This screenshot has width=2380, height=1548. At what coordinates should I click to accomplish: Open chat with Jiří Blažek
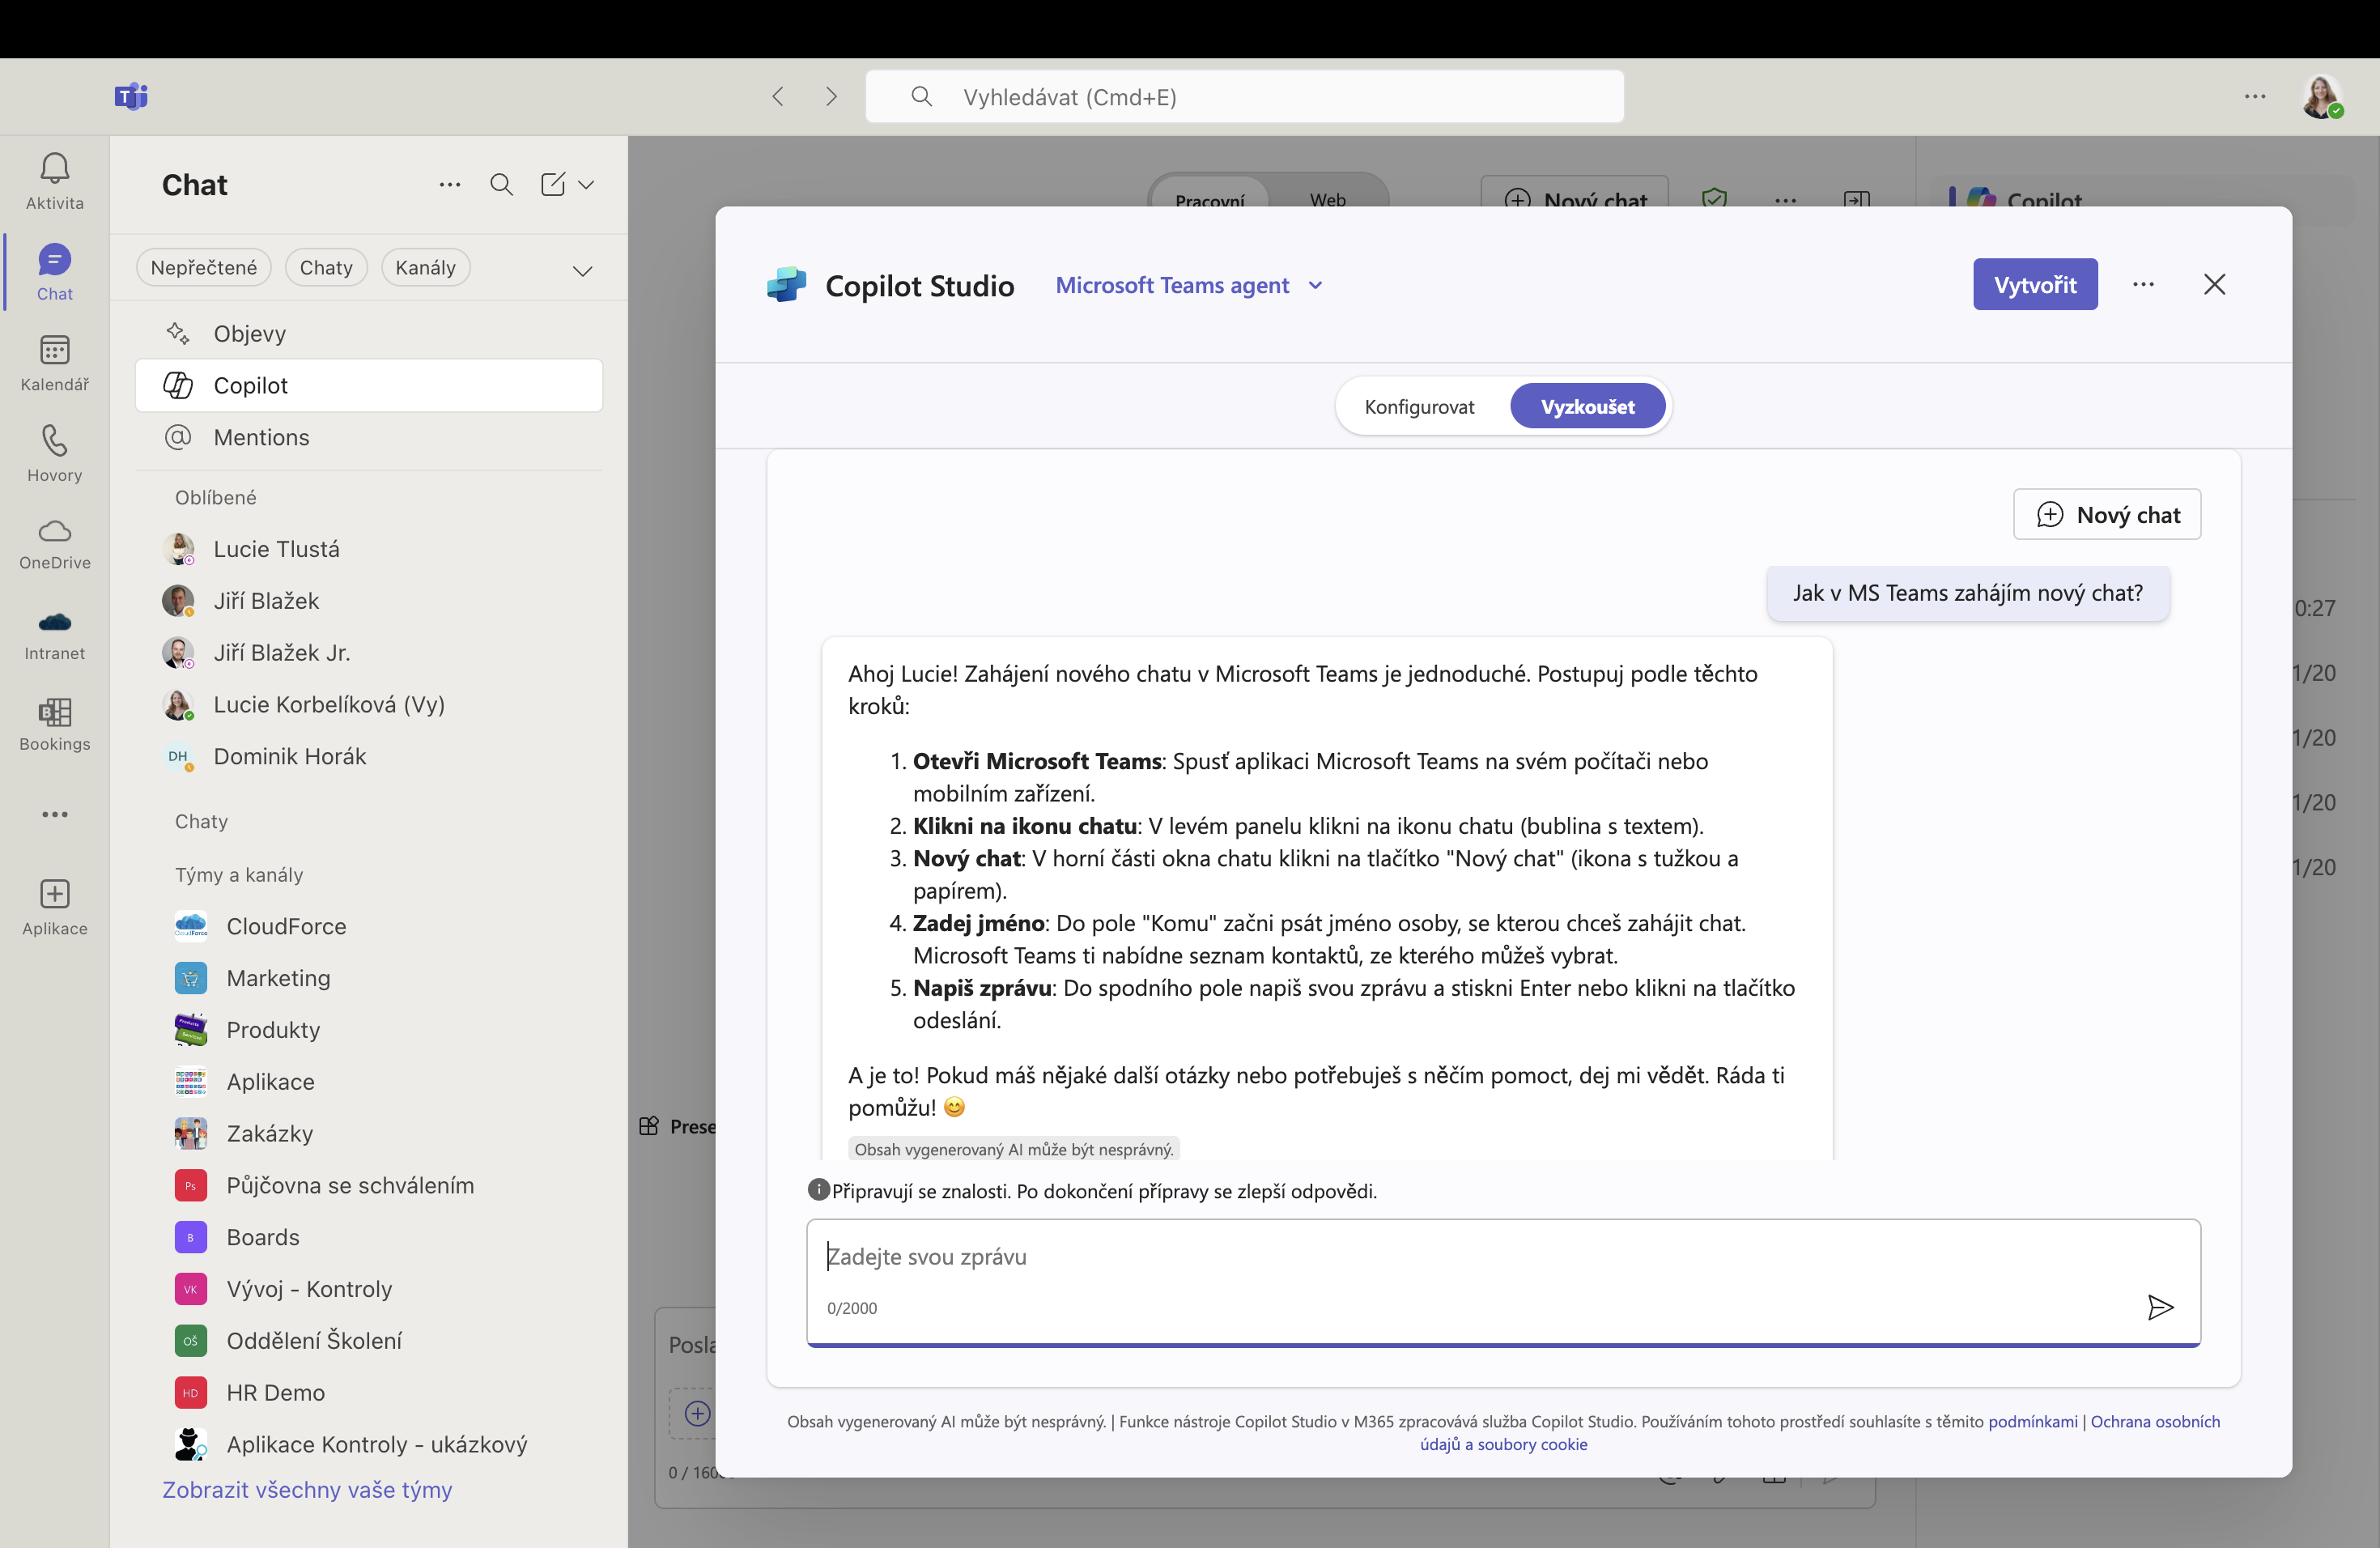369,600
